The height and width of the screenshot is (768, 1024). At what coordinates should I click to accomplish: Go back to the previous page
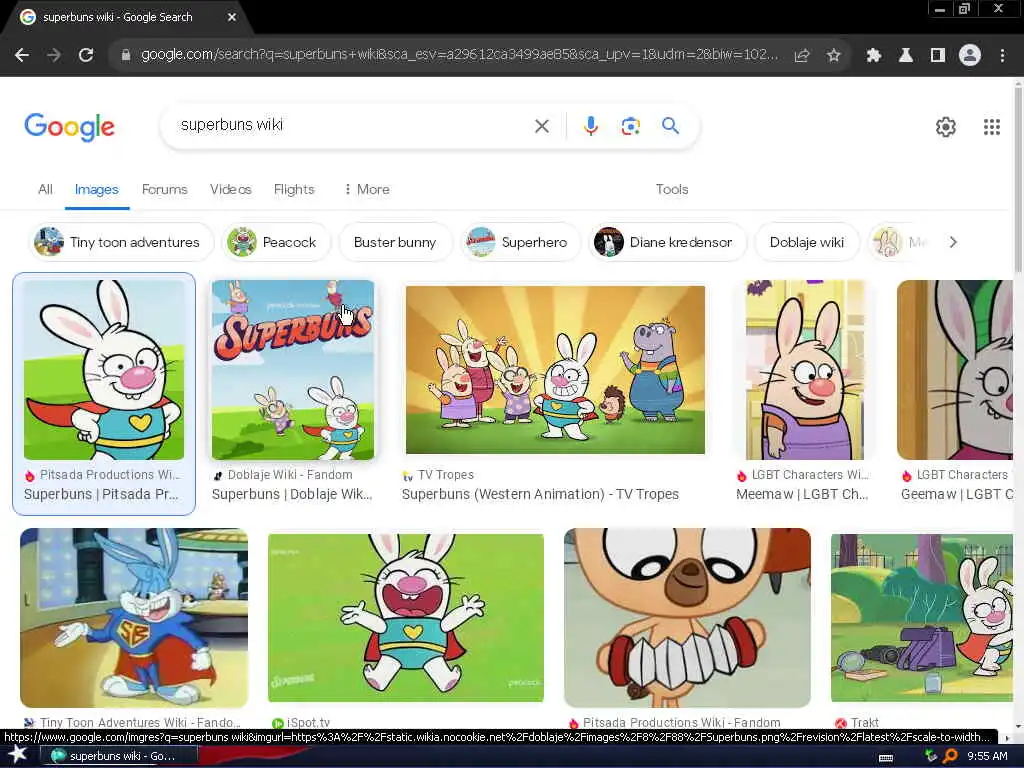tap(22, 56)
